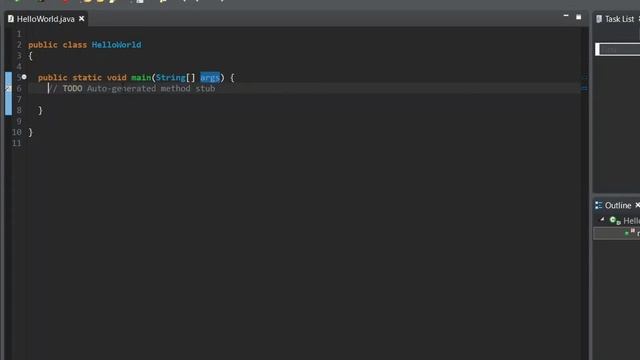Click the Task List clipboard icon
This screenshot has height=360, width=640.
point(599,19)
